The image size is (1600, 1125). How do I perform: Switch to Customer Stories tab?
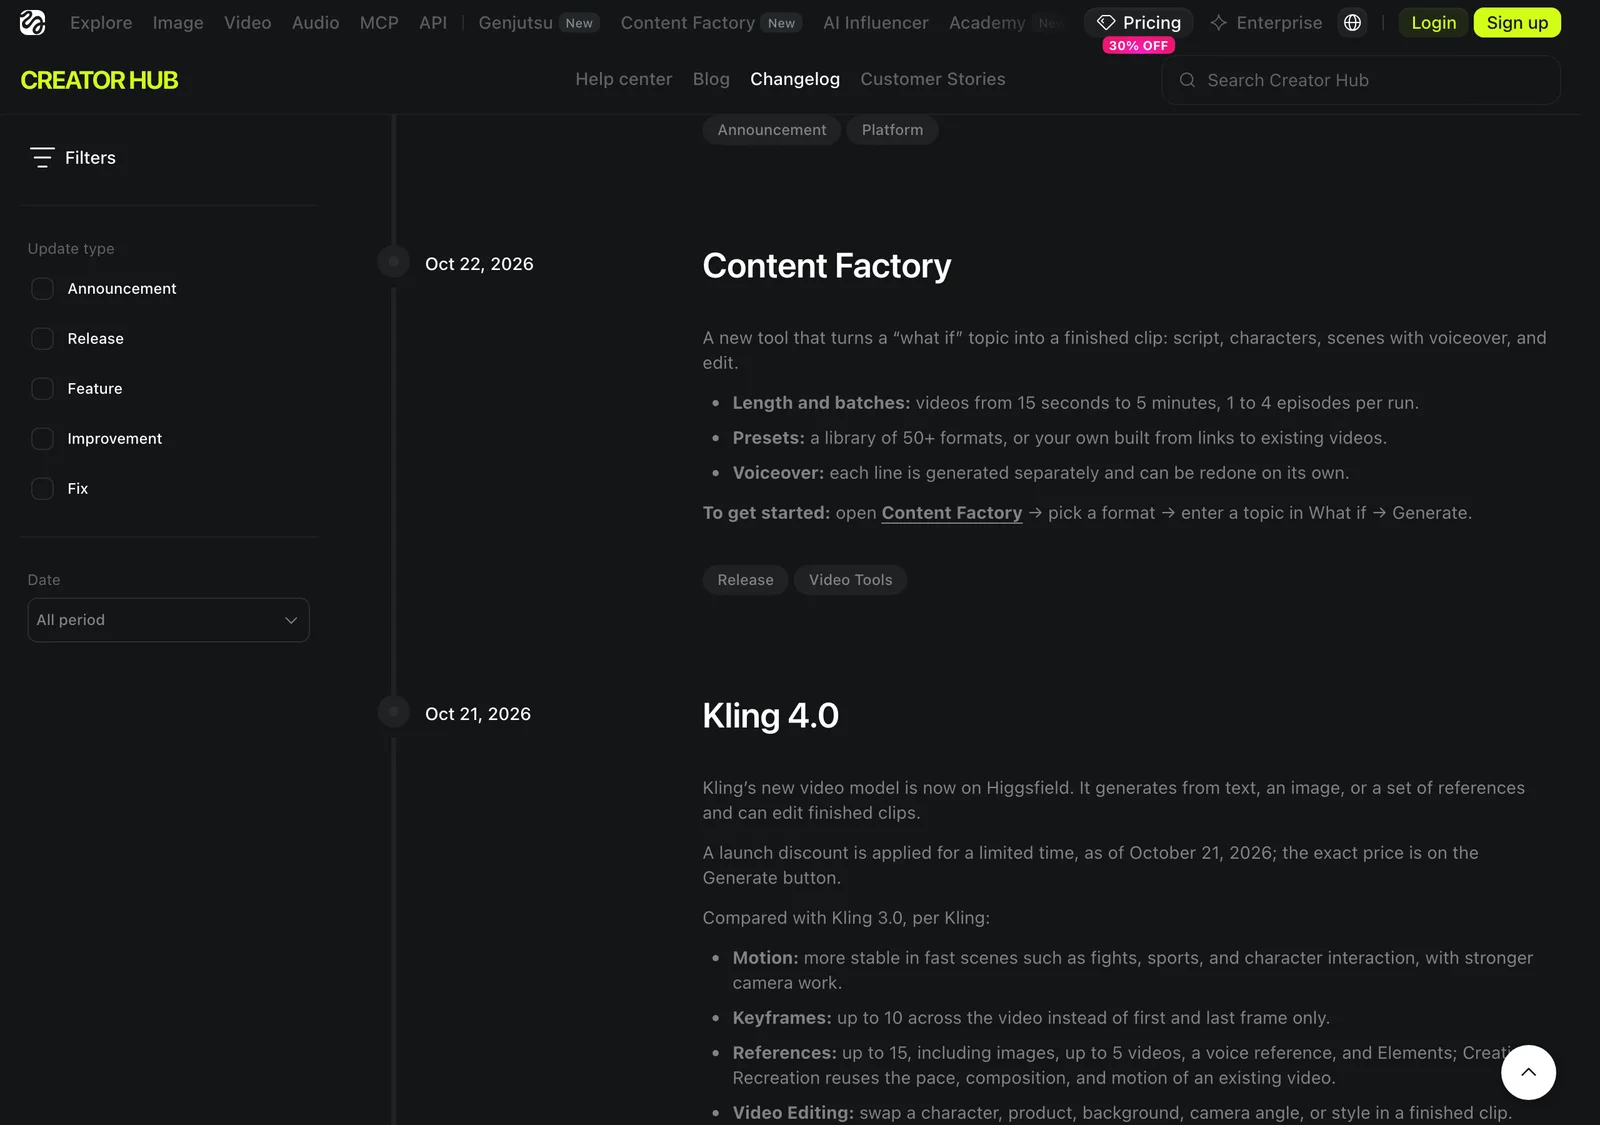click(x=933, y=79)
